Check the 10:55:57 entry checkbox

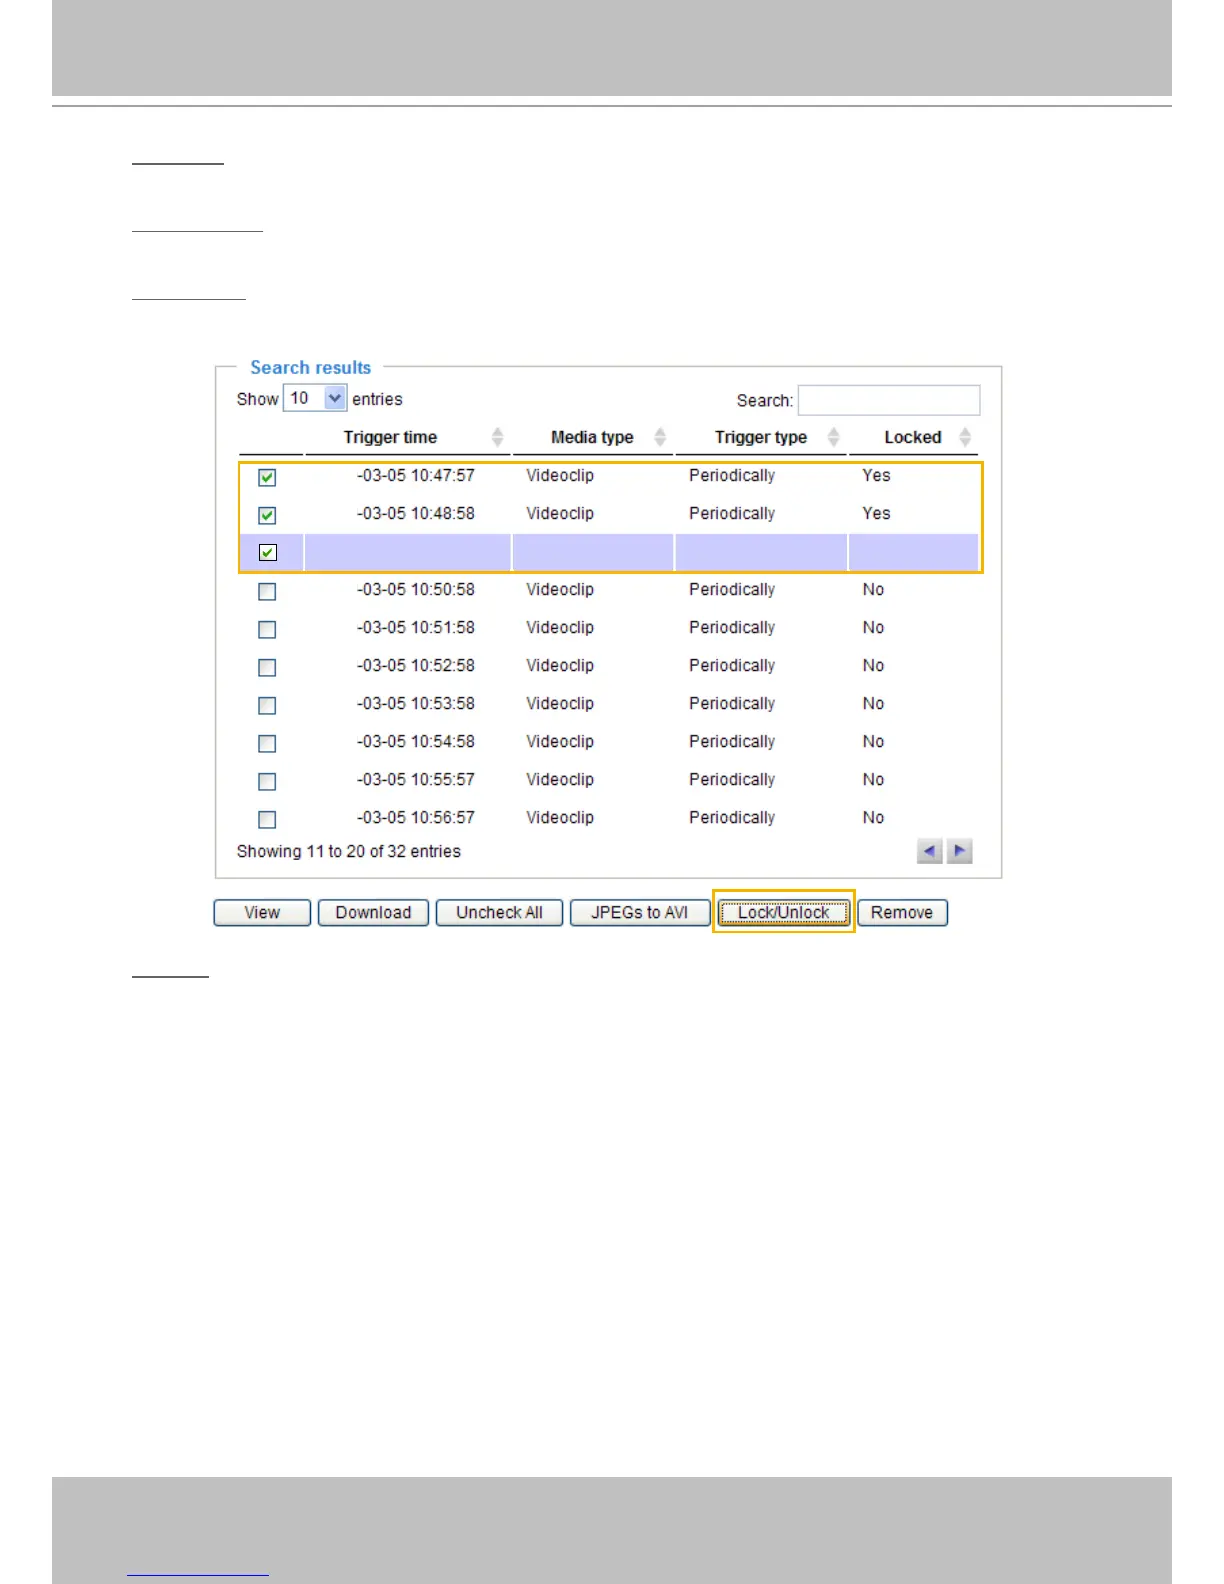pyautogui.click(x=267, y=781)
